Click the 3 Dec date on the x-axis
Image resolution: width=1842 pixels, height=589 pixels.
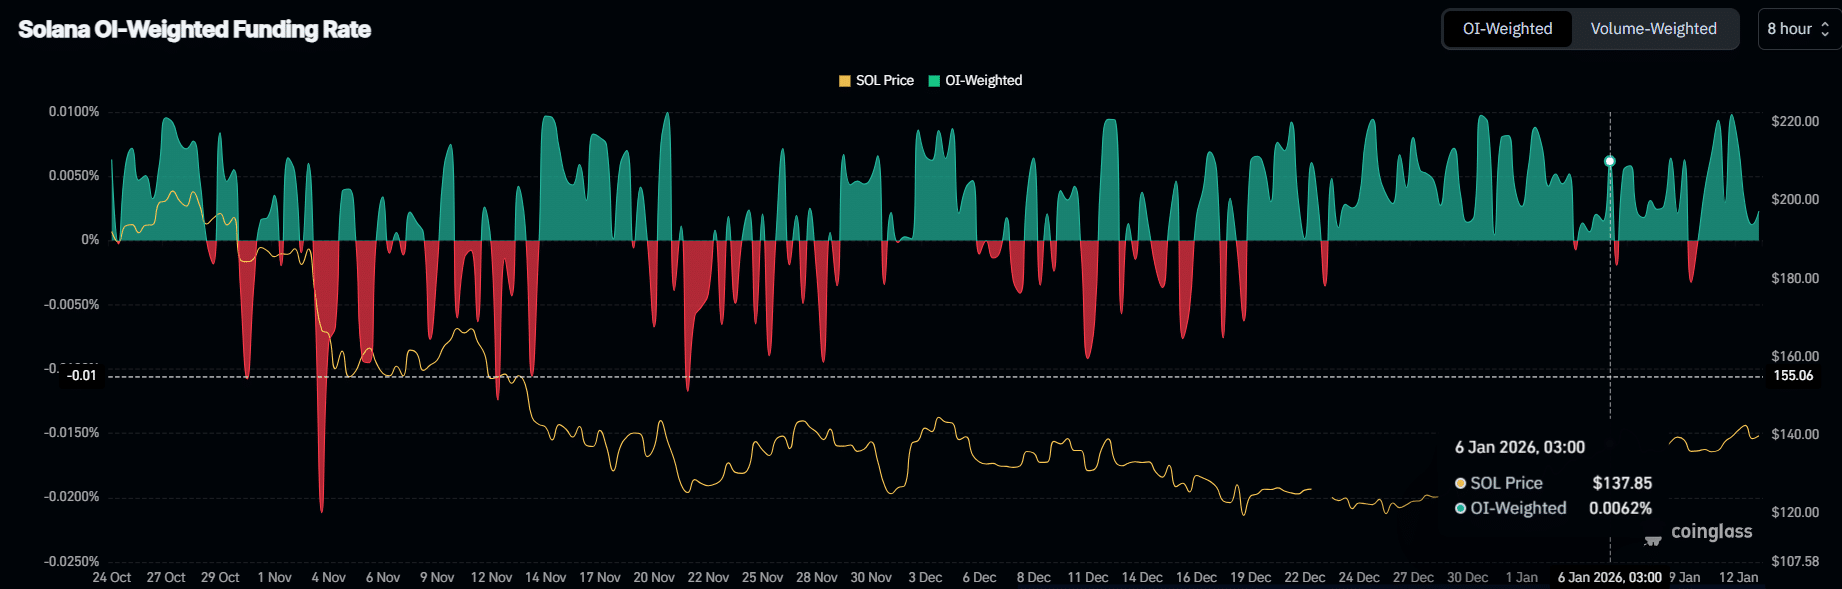tap(925, 577)
